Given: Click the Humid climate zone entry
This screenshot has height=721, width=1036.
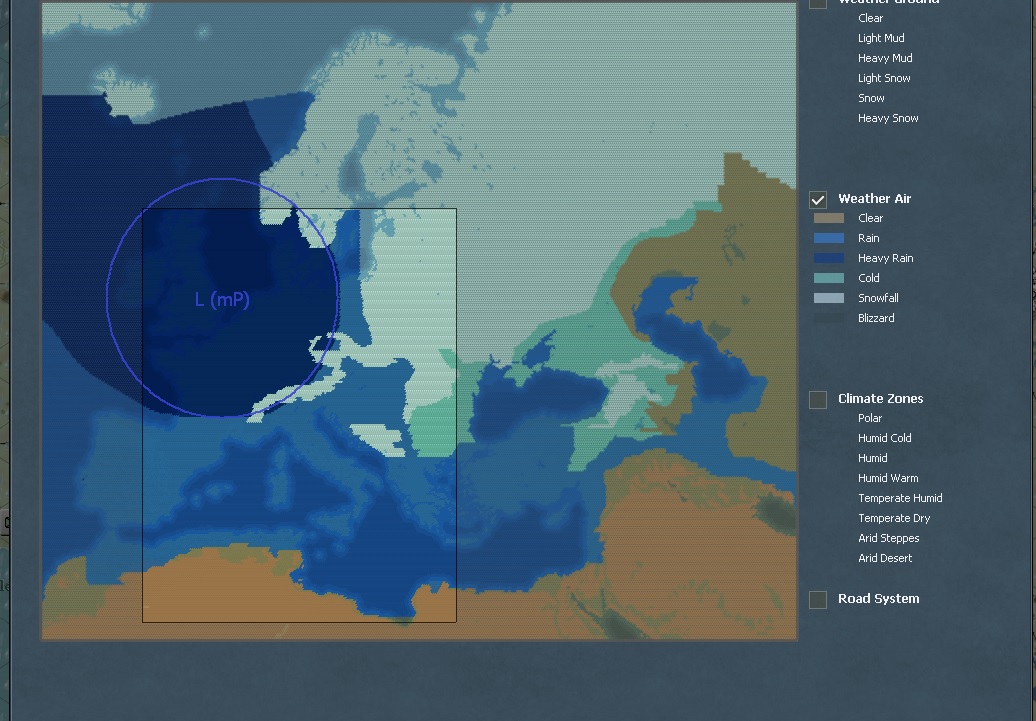Looking at the screenshot, I should [x=872, y=458].
